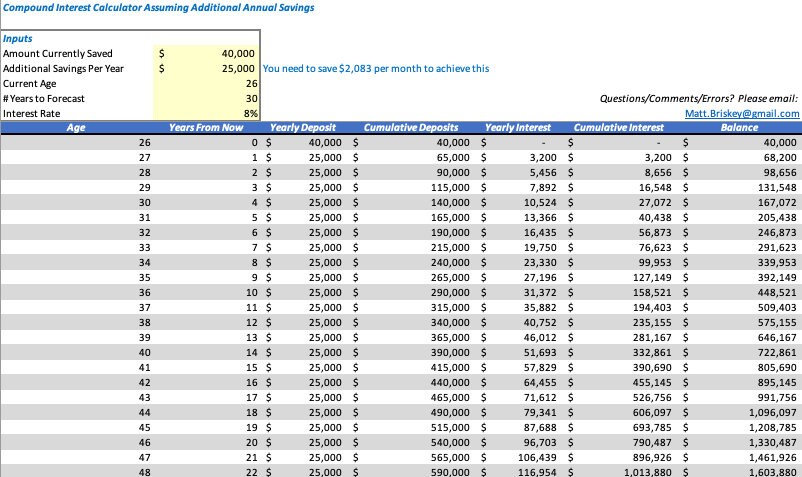Select cumulative deposits cell 515,000
This screenshot has width=802, height=477.
450,427
